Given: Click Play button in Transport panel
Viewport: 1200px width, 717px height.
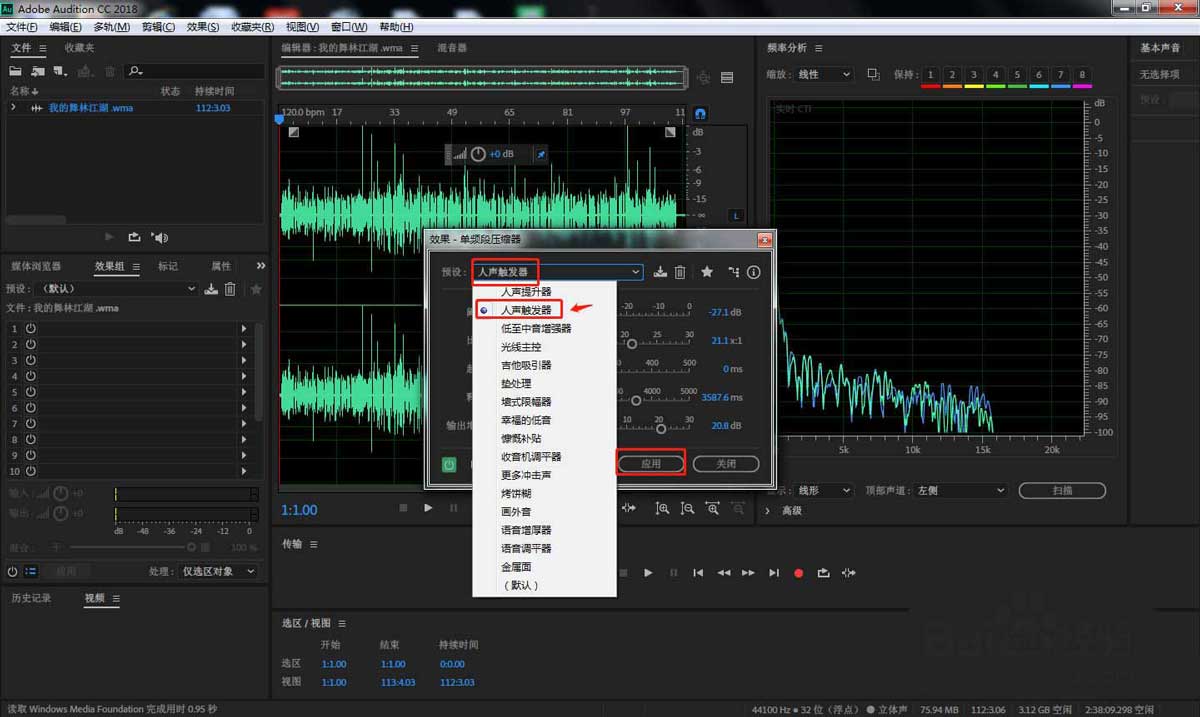Looking at the screenshot, I should [x=648, y=573].
